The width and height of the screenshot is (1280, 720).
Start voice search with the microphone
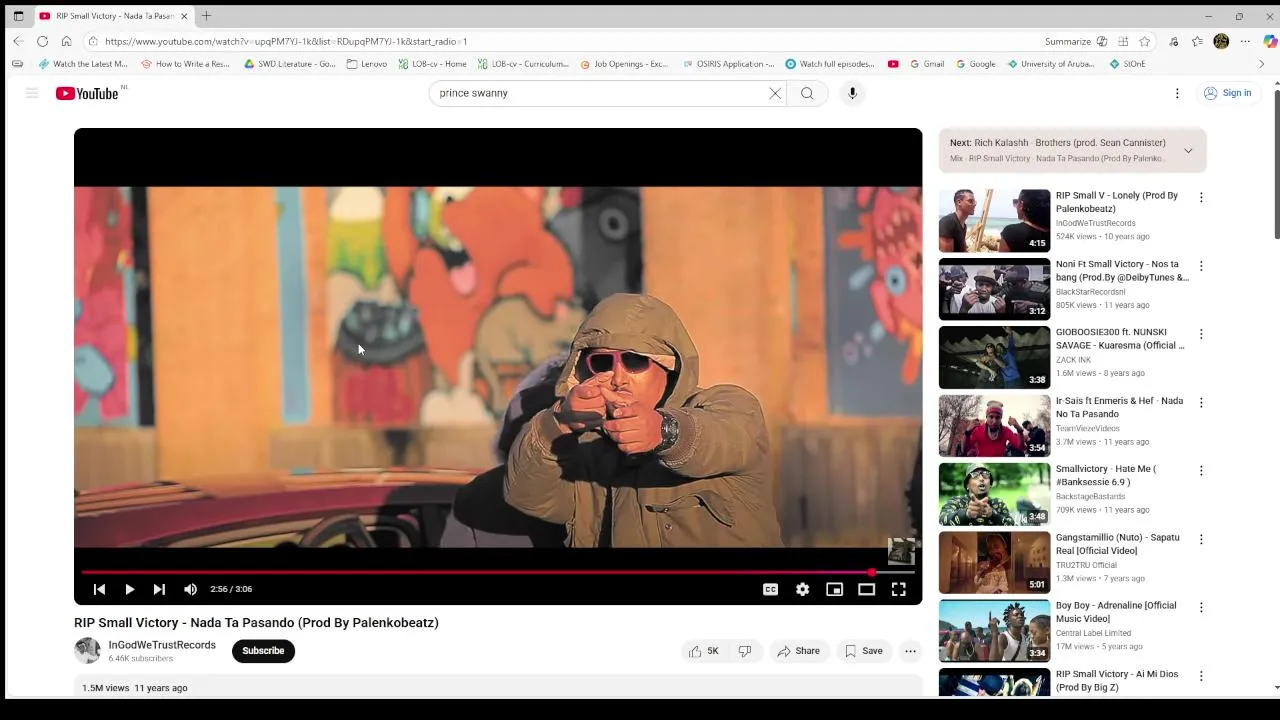click(852, 93)
